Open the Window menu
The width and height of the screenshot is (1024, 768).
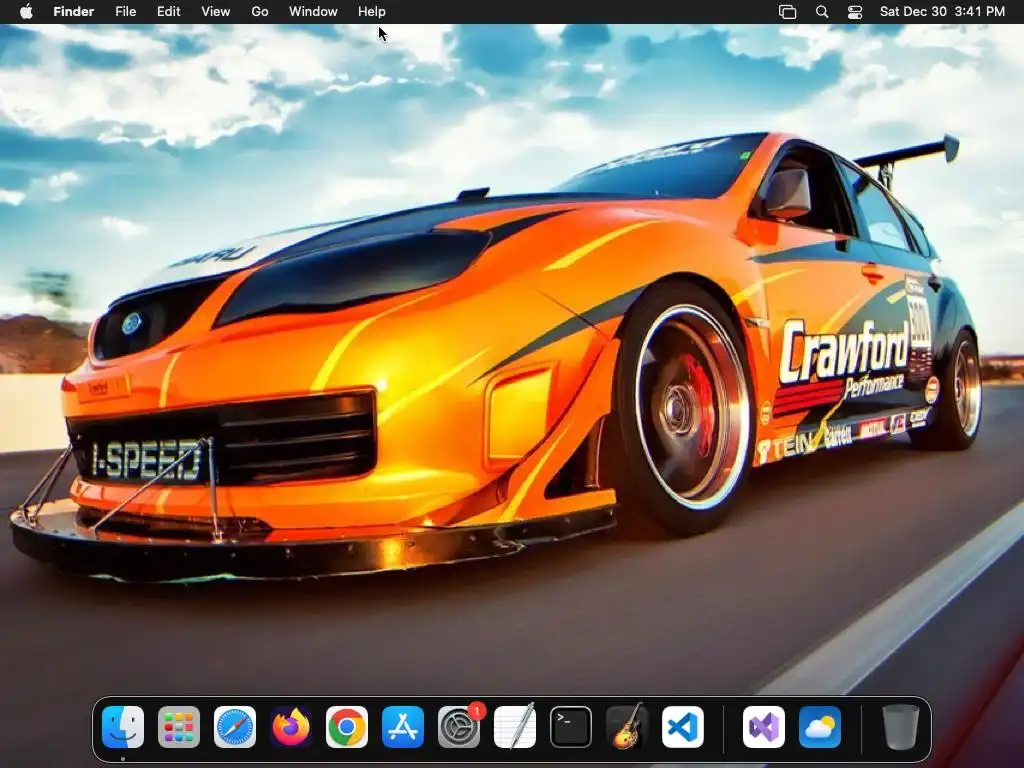click(x=313, y=11)
